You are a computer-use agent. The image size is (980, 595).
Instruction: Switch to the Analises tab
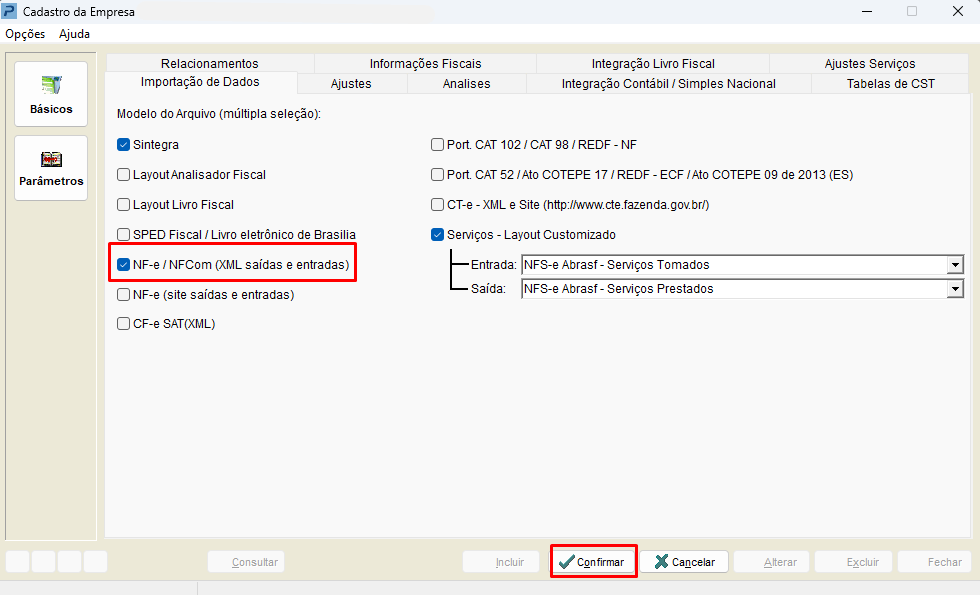click(x=466, y=84)
